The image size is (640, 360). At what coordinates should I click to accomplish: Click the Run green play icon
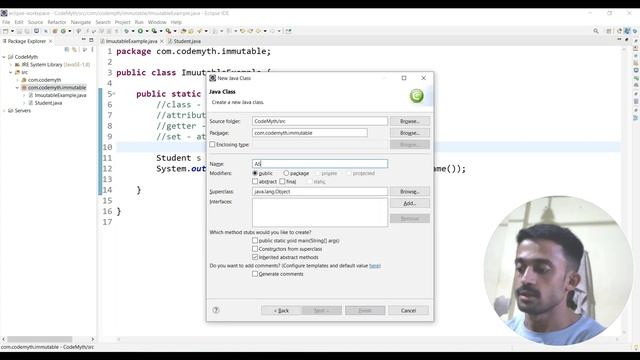click(x=140, y=31)
